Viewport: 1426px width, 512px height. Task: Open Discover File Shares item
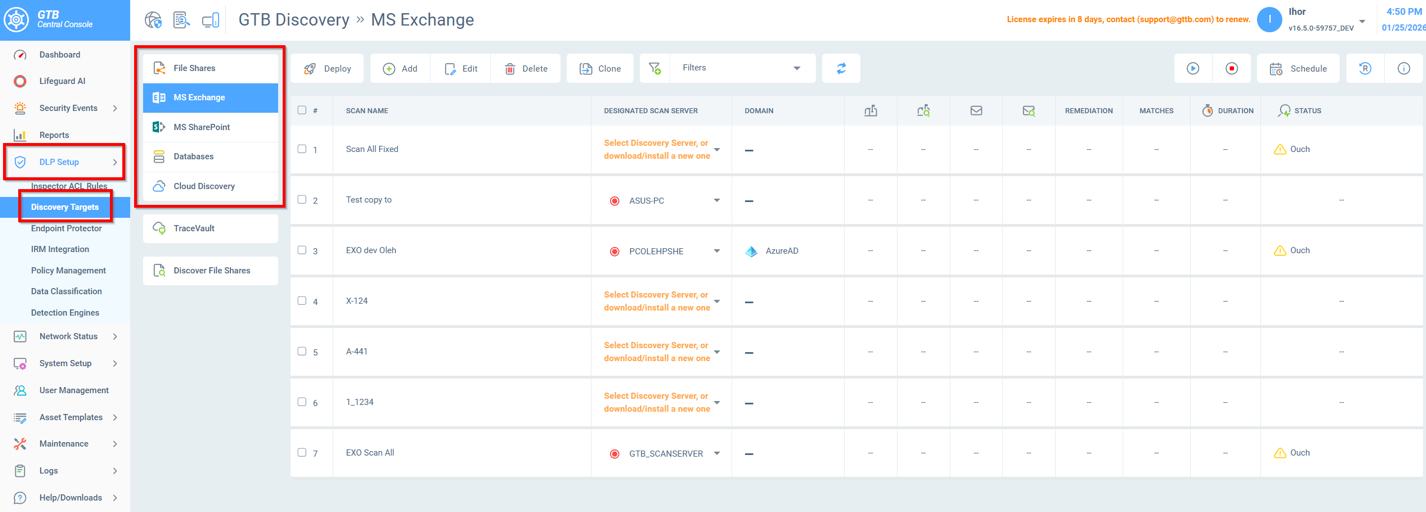[x=211, y=271]
